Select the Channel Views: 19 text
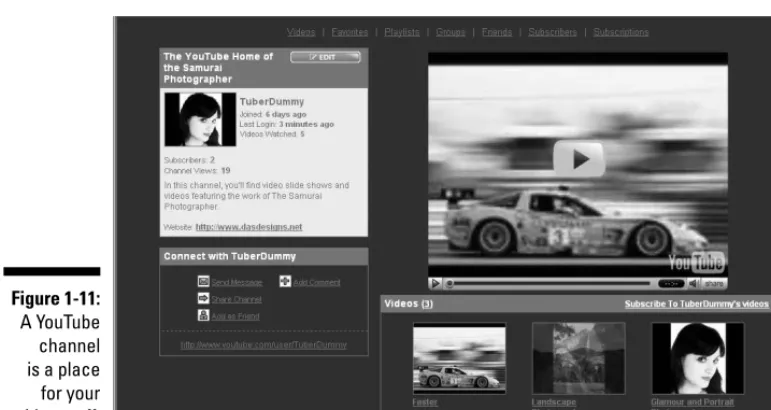771x410 pixels. [x=197, y=171]
